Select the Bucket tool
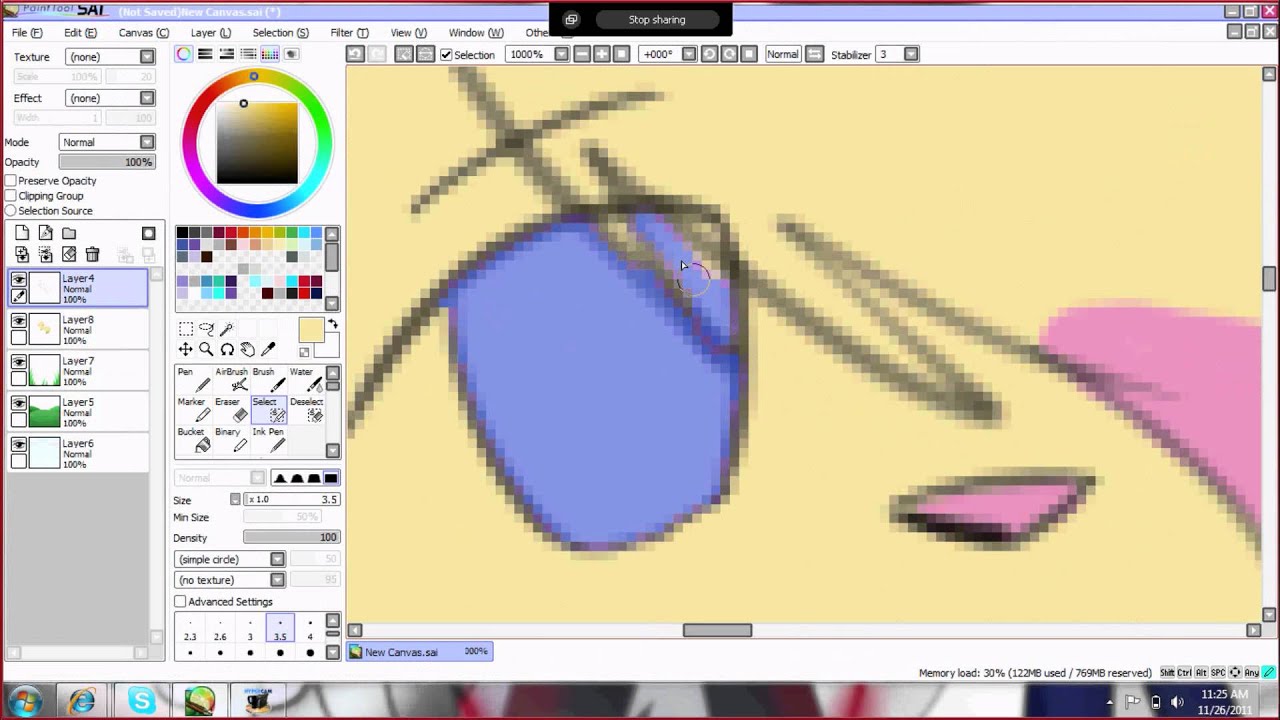 click(x=194, y=440)
